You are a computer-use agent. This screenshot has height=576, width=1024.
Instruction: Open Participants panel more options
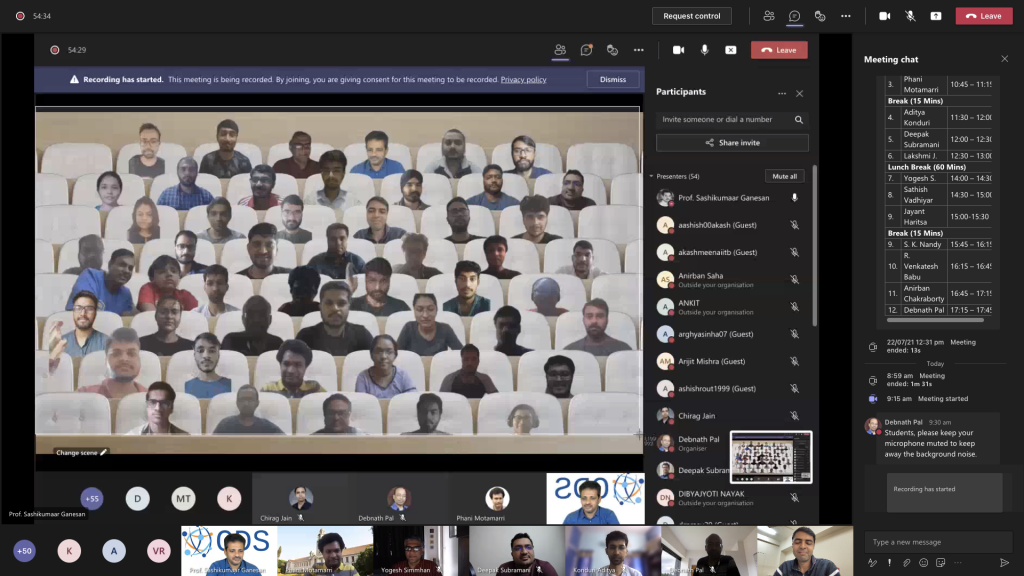pyautogui.click(x=782, y=93)
